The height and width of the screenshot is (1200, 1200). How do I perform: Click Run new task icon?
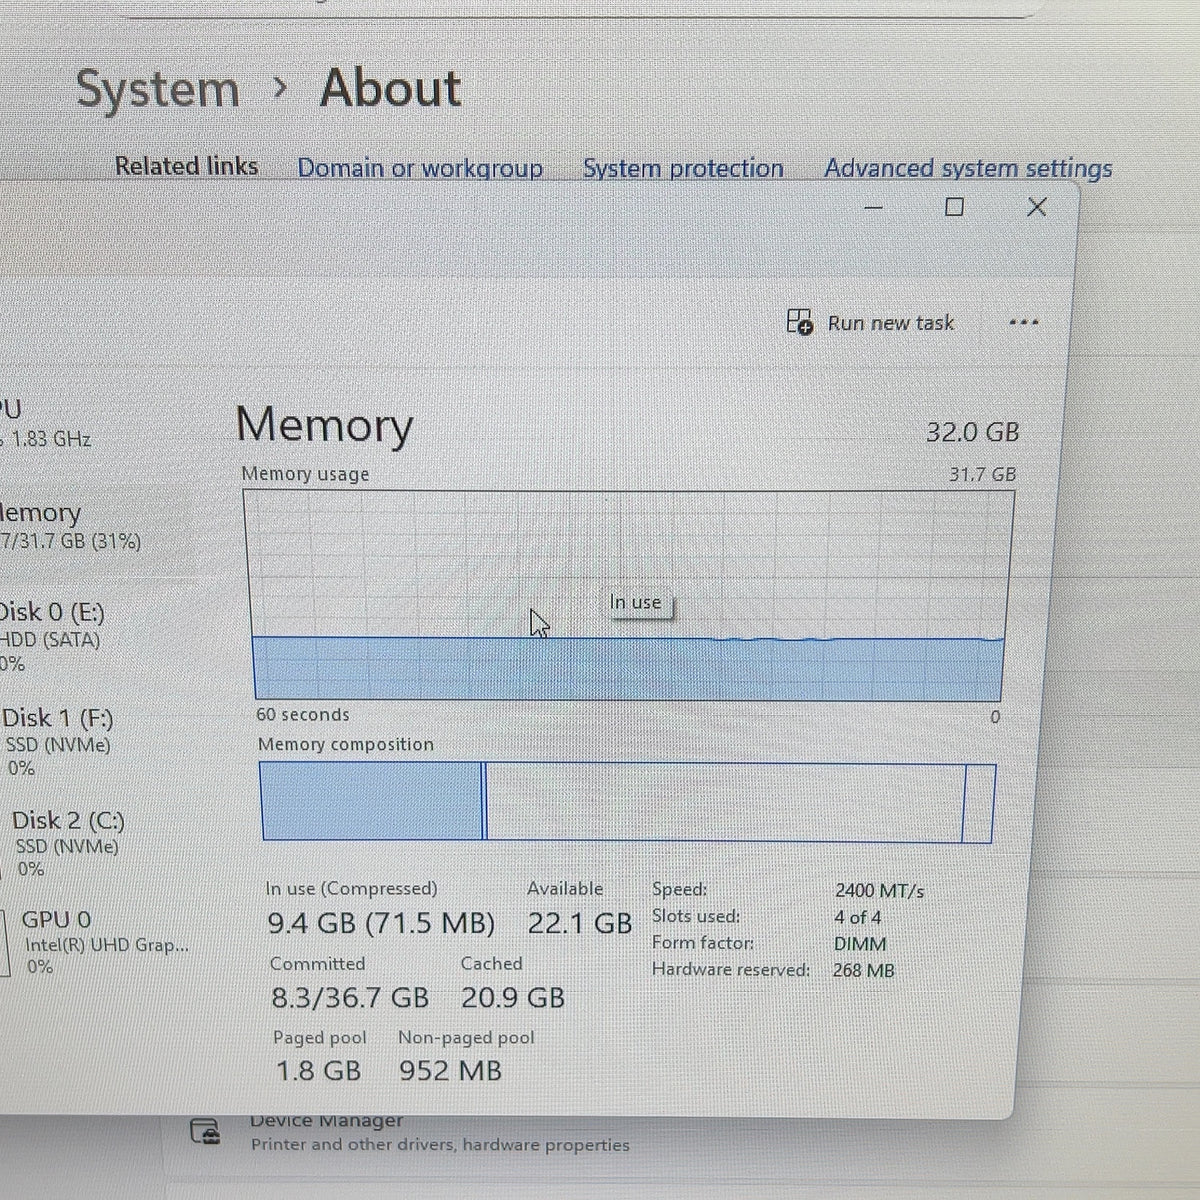tap(800, 321)
